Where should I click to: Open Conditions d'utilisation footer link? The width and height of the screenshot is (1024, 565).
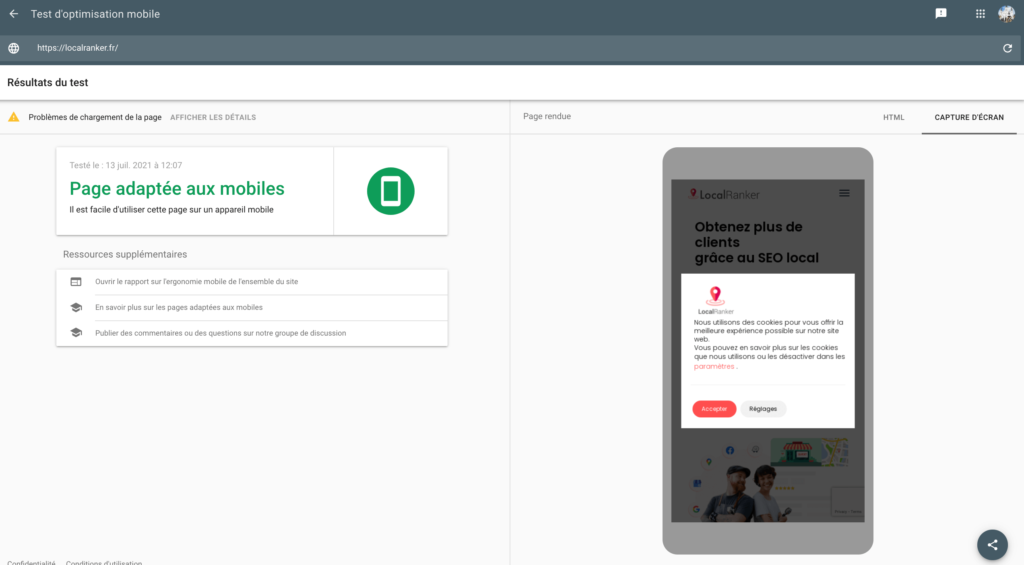[104, 562]
